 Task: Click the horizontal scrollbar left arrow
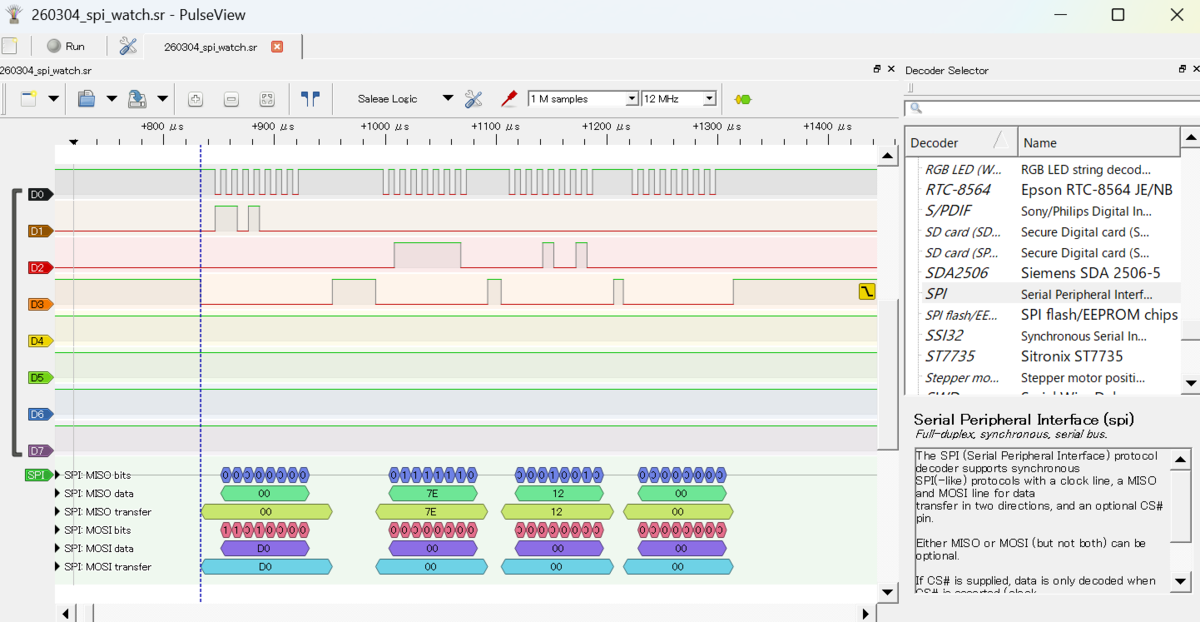click(x=68, y=613)
